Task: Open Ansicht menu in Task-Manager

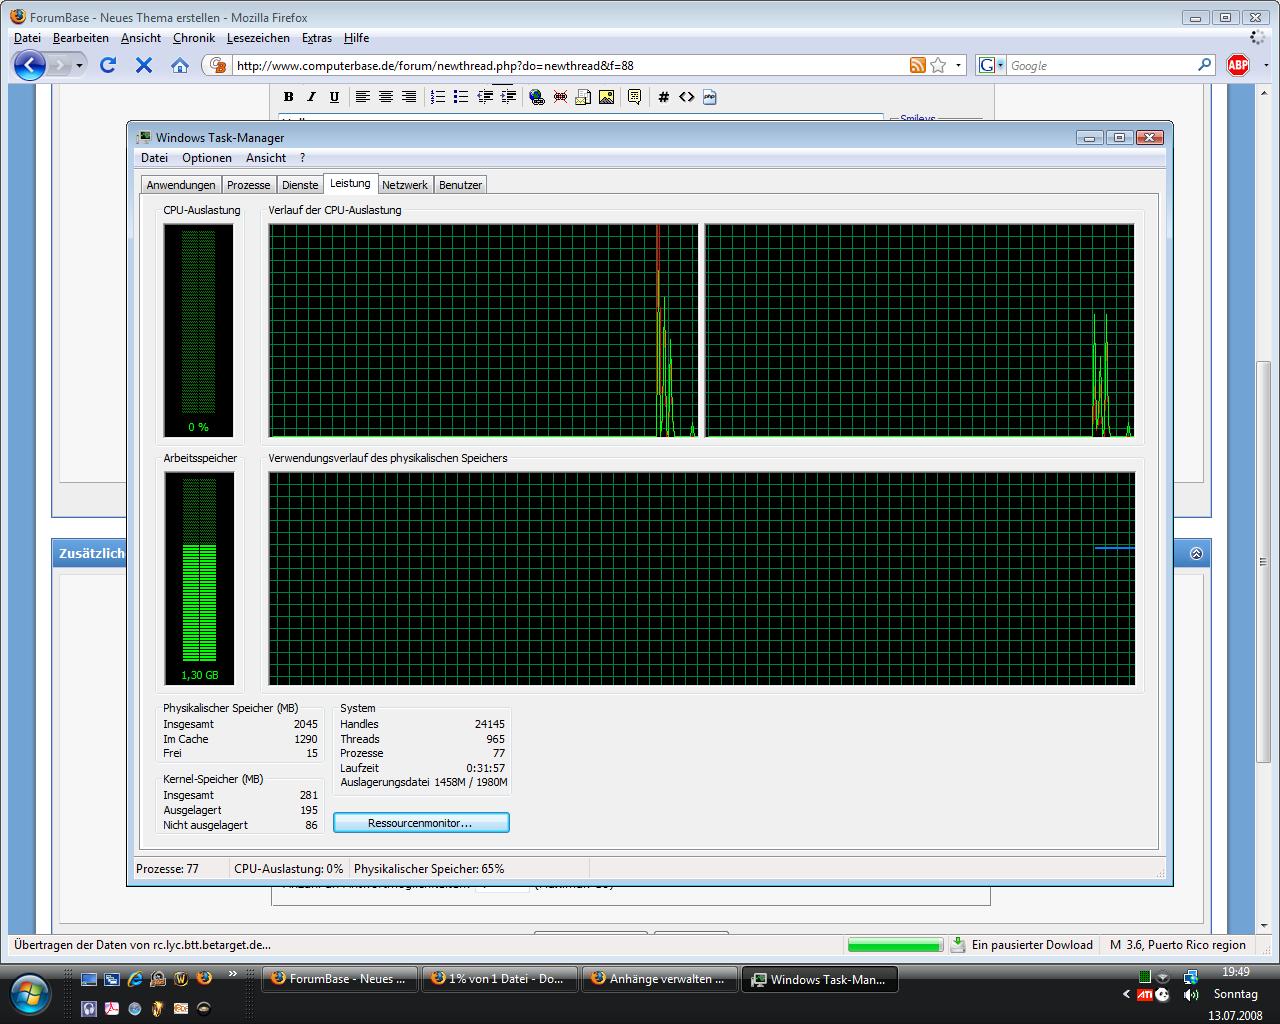Action: 266,158
